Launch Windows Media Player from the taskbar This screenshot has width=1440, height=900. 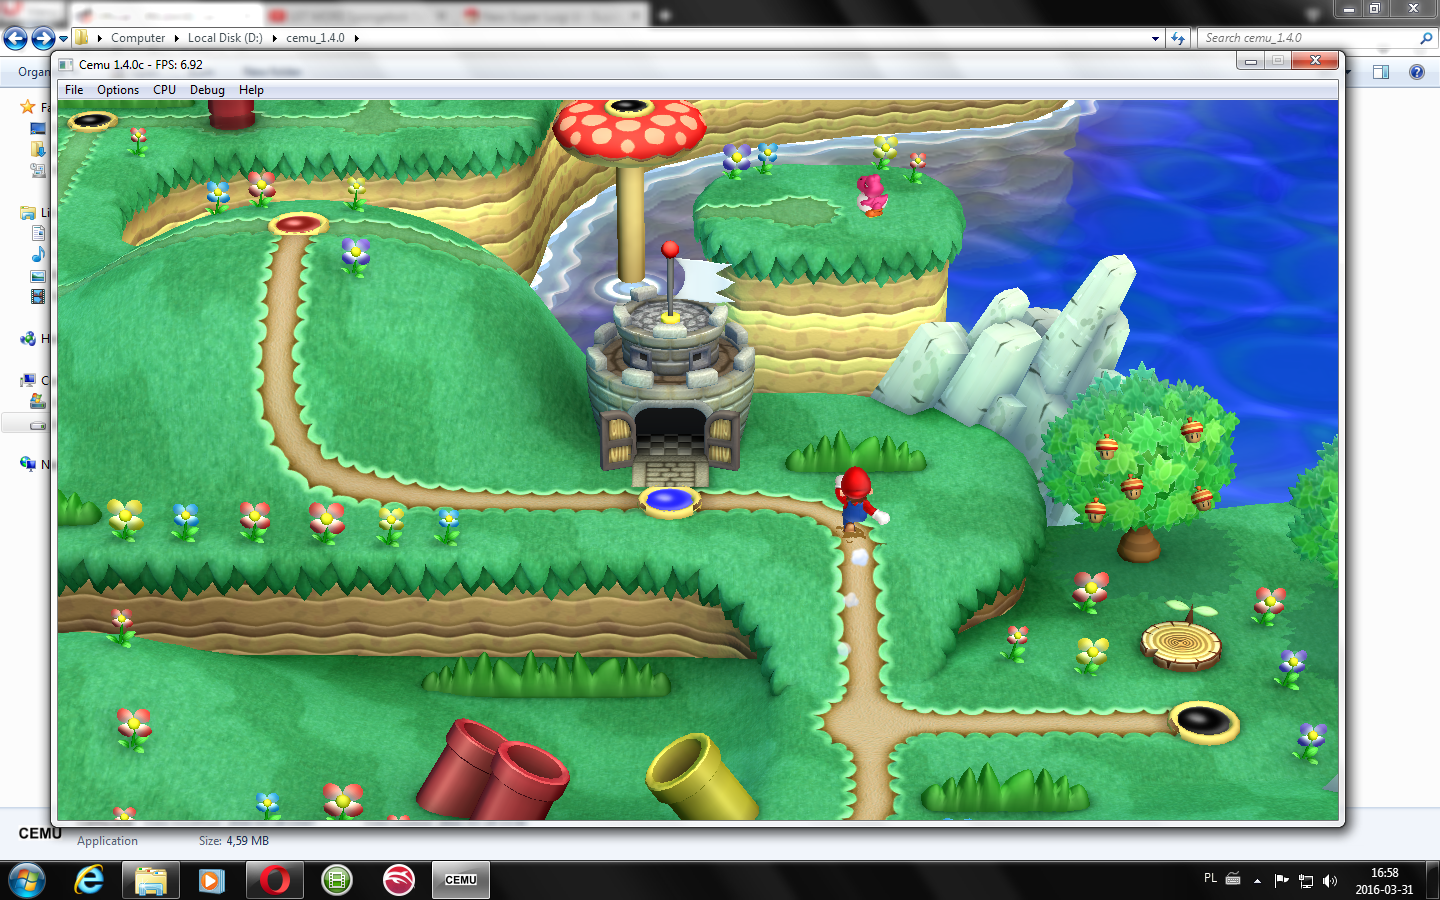click(x=212, y=880)
